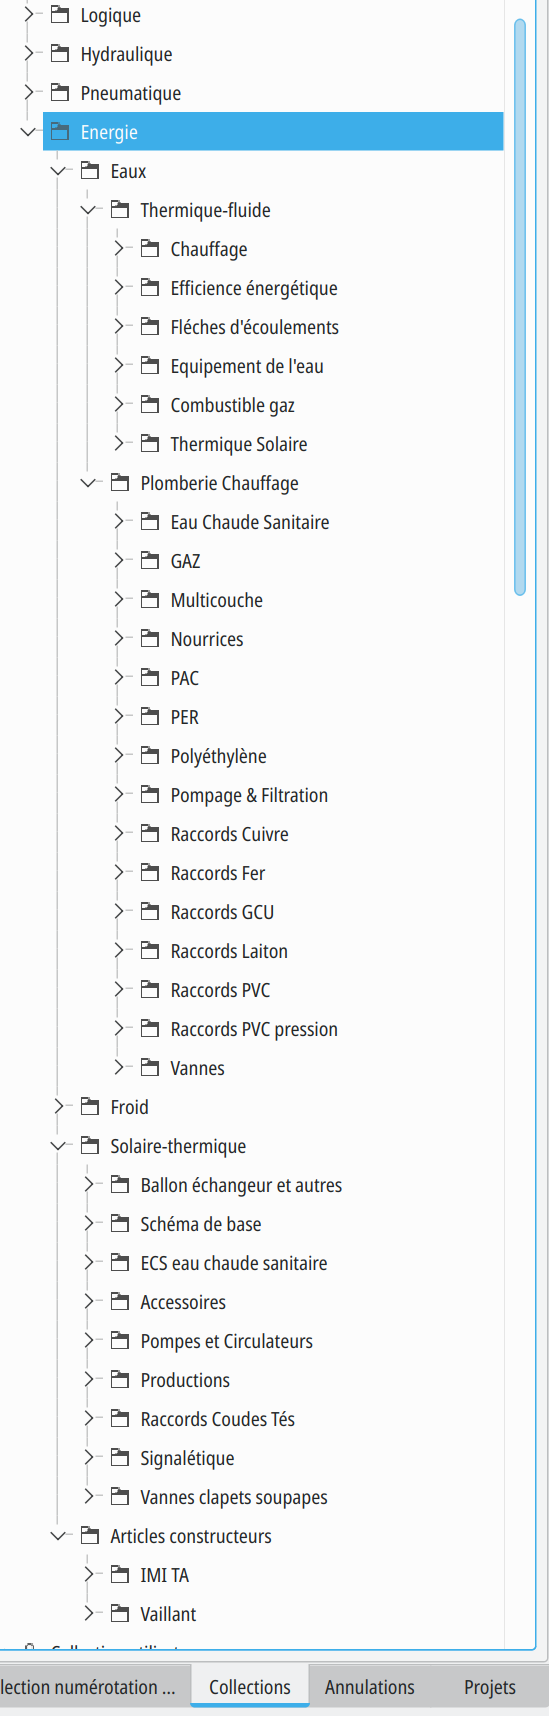Click the Chauffage folder icon
Screen dimensions: 549x1716
click(x=150, y=249)
